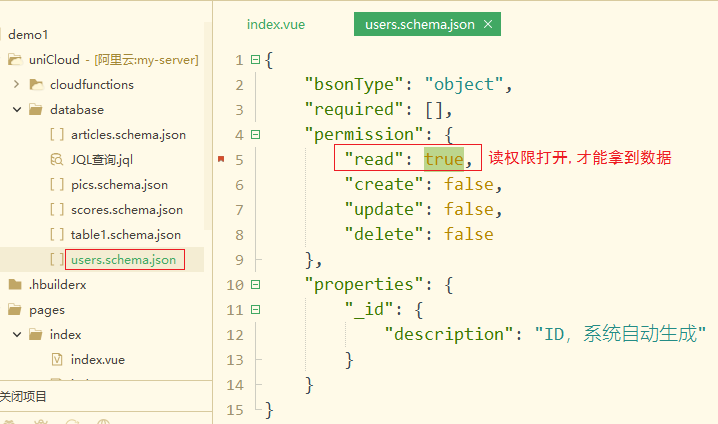The image size is (718, 424).
Task: Click the "update" false value on line 7
Action: (x=469, y=209)
